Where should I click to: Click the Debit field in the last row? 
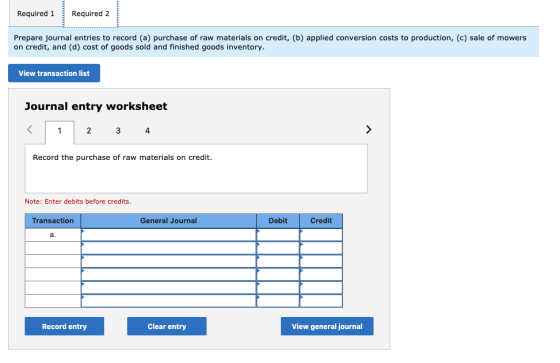278,301
